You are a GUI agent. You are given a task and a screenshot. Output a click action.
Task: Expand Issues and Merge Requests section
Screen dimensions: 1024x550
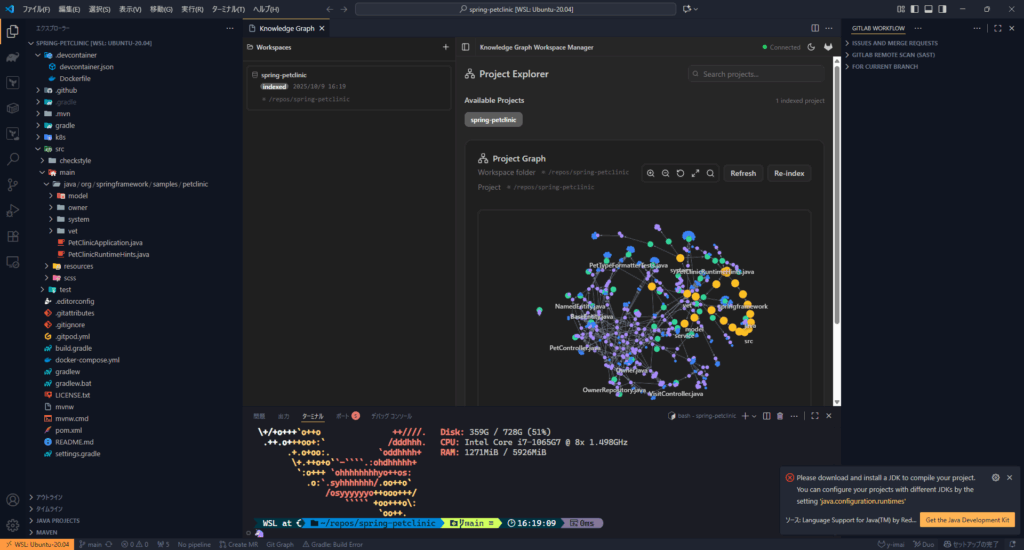point(894,44)
